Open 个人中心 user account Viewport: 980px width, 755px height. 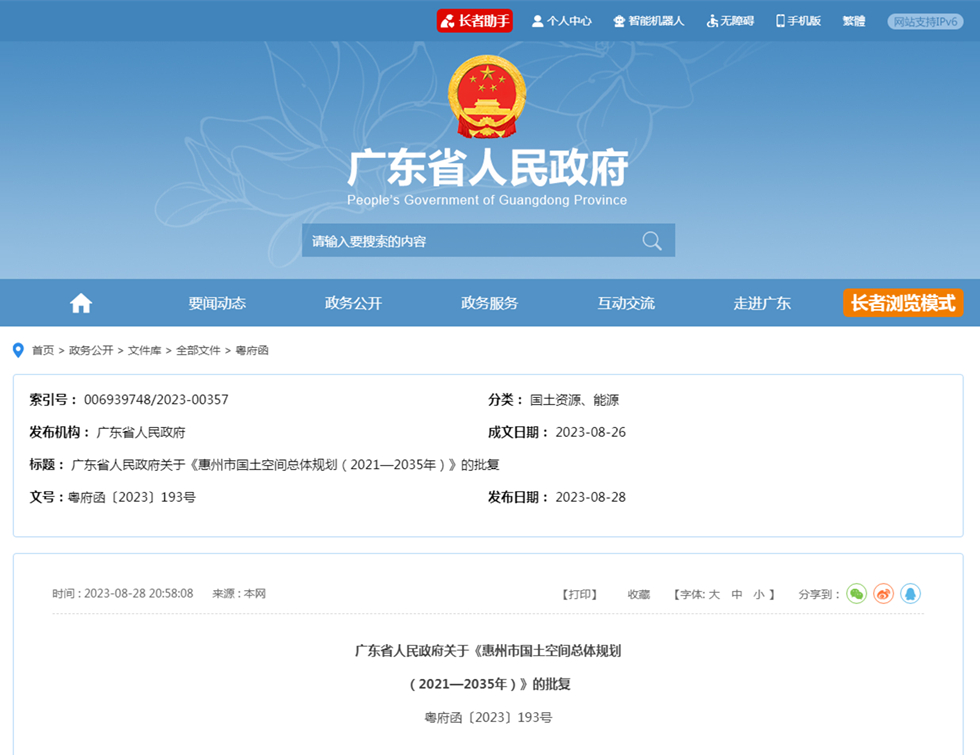[x=562, y=21]
